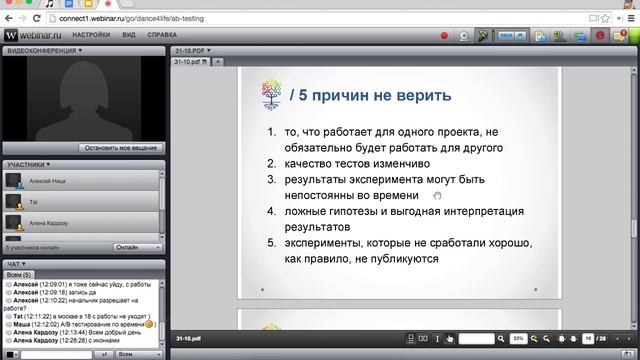Click the blue button beside talk mode
The height and width of the screenshot is (360, 640).
coord(520,36)
